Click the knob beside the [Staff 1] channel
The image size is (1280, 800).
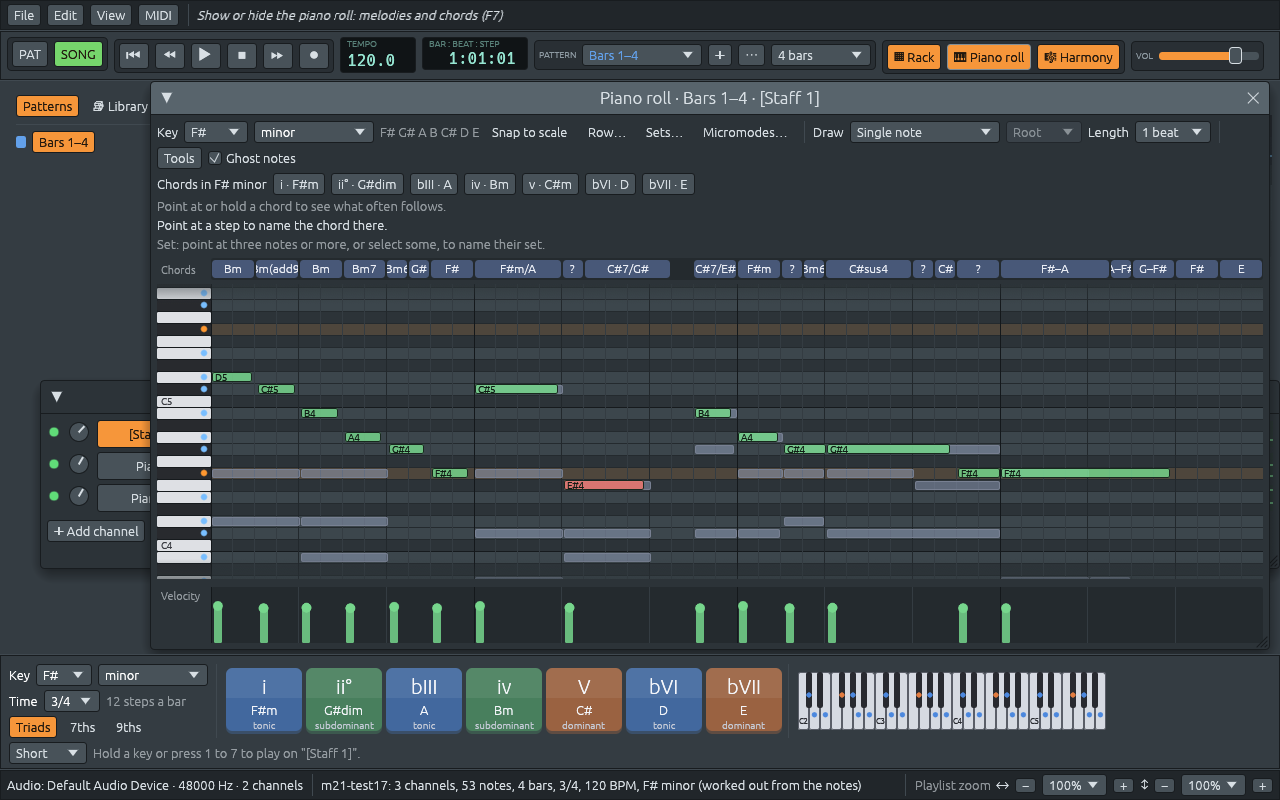click(79, 432)
